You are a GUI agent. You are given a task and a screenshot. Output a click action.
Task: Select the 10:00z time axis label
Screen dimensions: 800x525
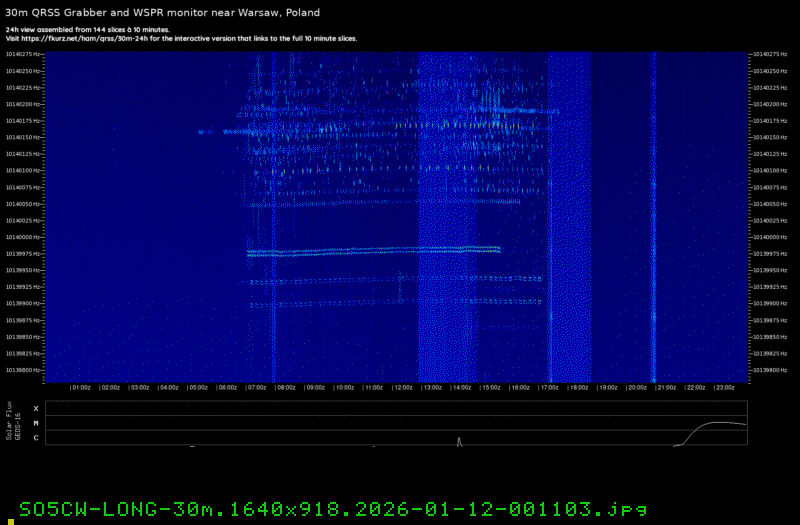click(344, 388)
